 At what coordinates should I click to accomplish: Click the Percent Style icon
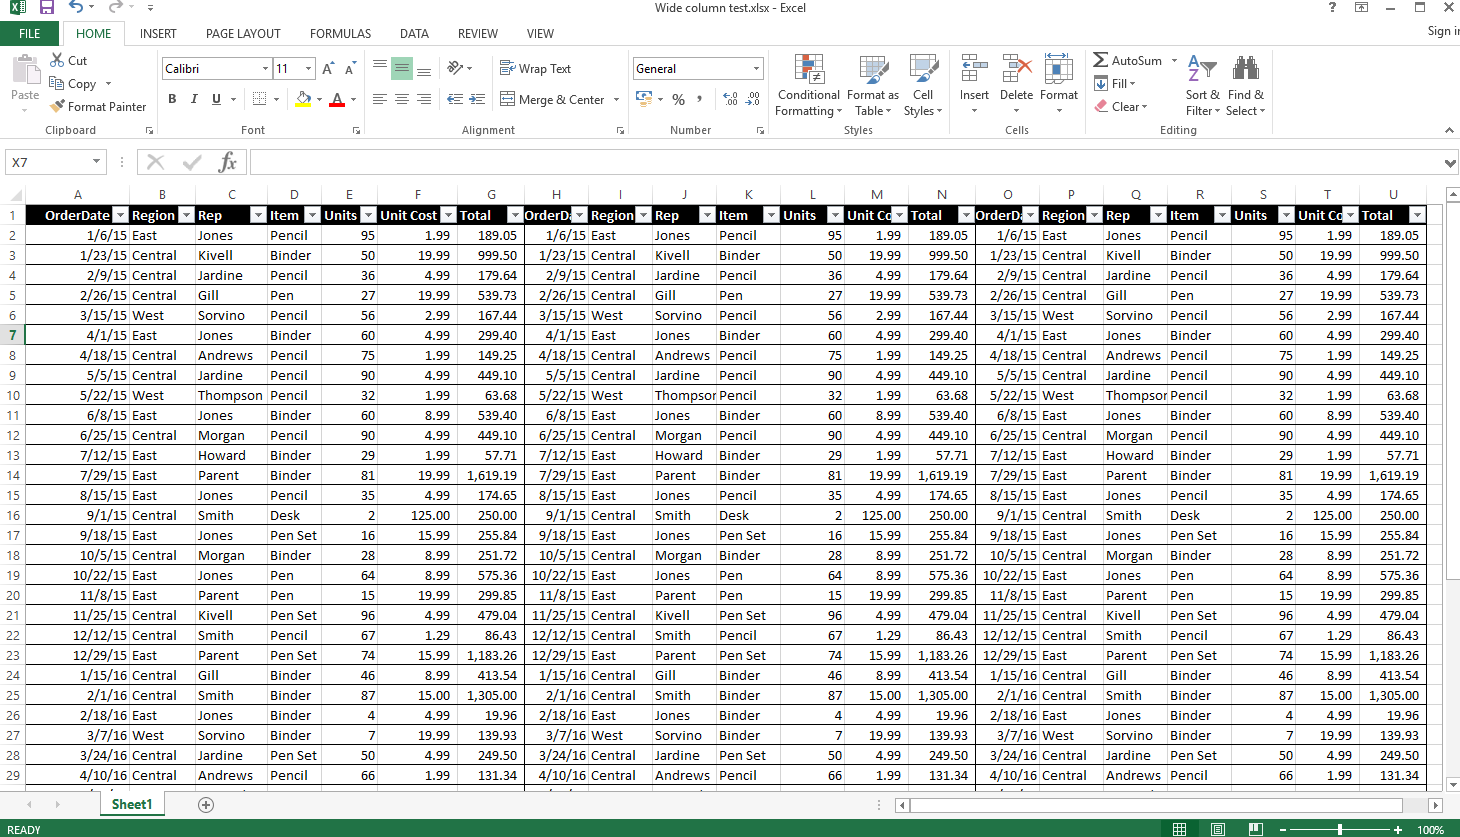click(678, 99)
